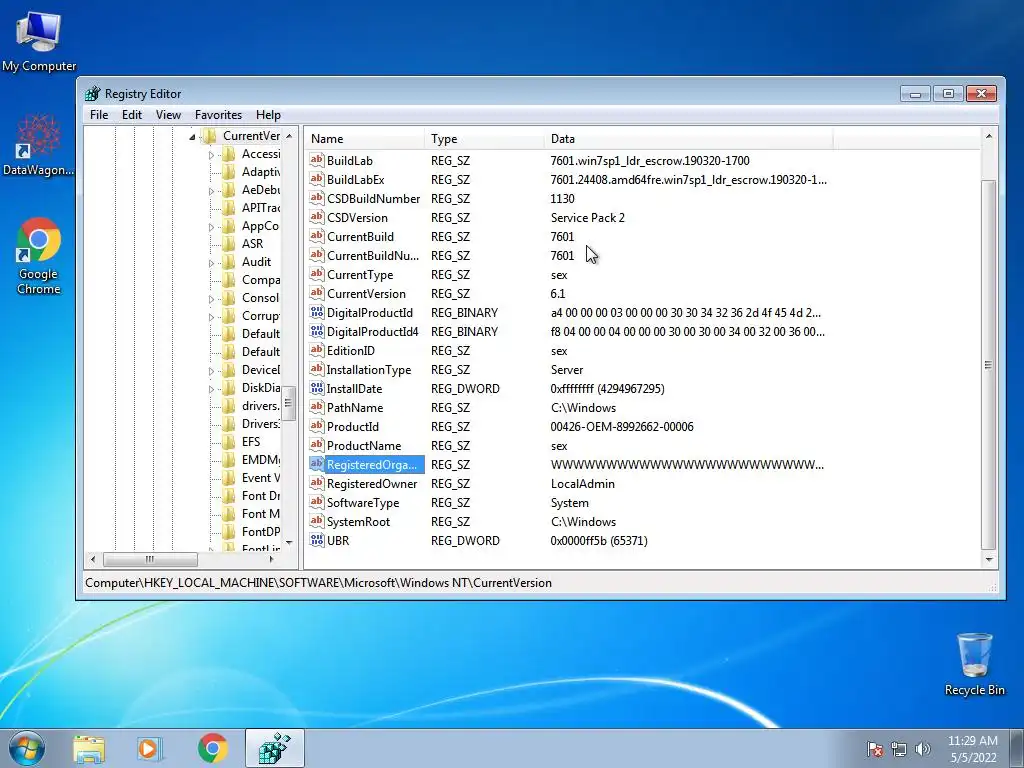The height and width of the screenshot is (768, 1024).
Task: Open DataWagon desktop shortcut
Action: [x=39, y=145]
